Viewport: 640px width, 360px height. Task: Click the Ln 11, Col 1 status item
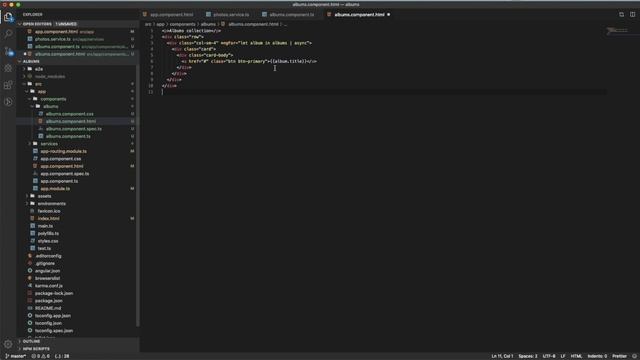coord(502,356)
